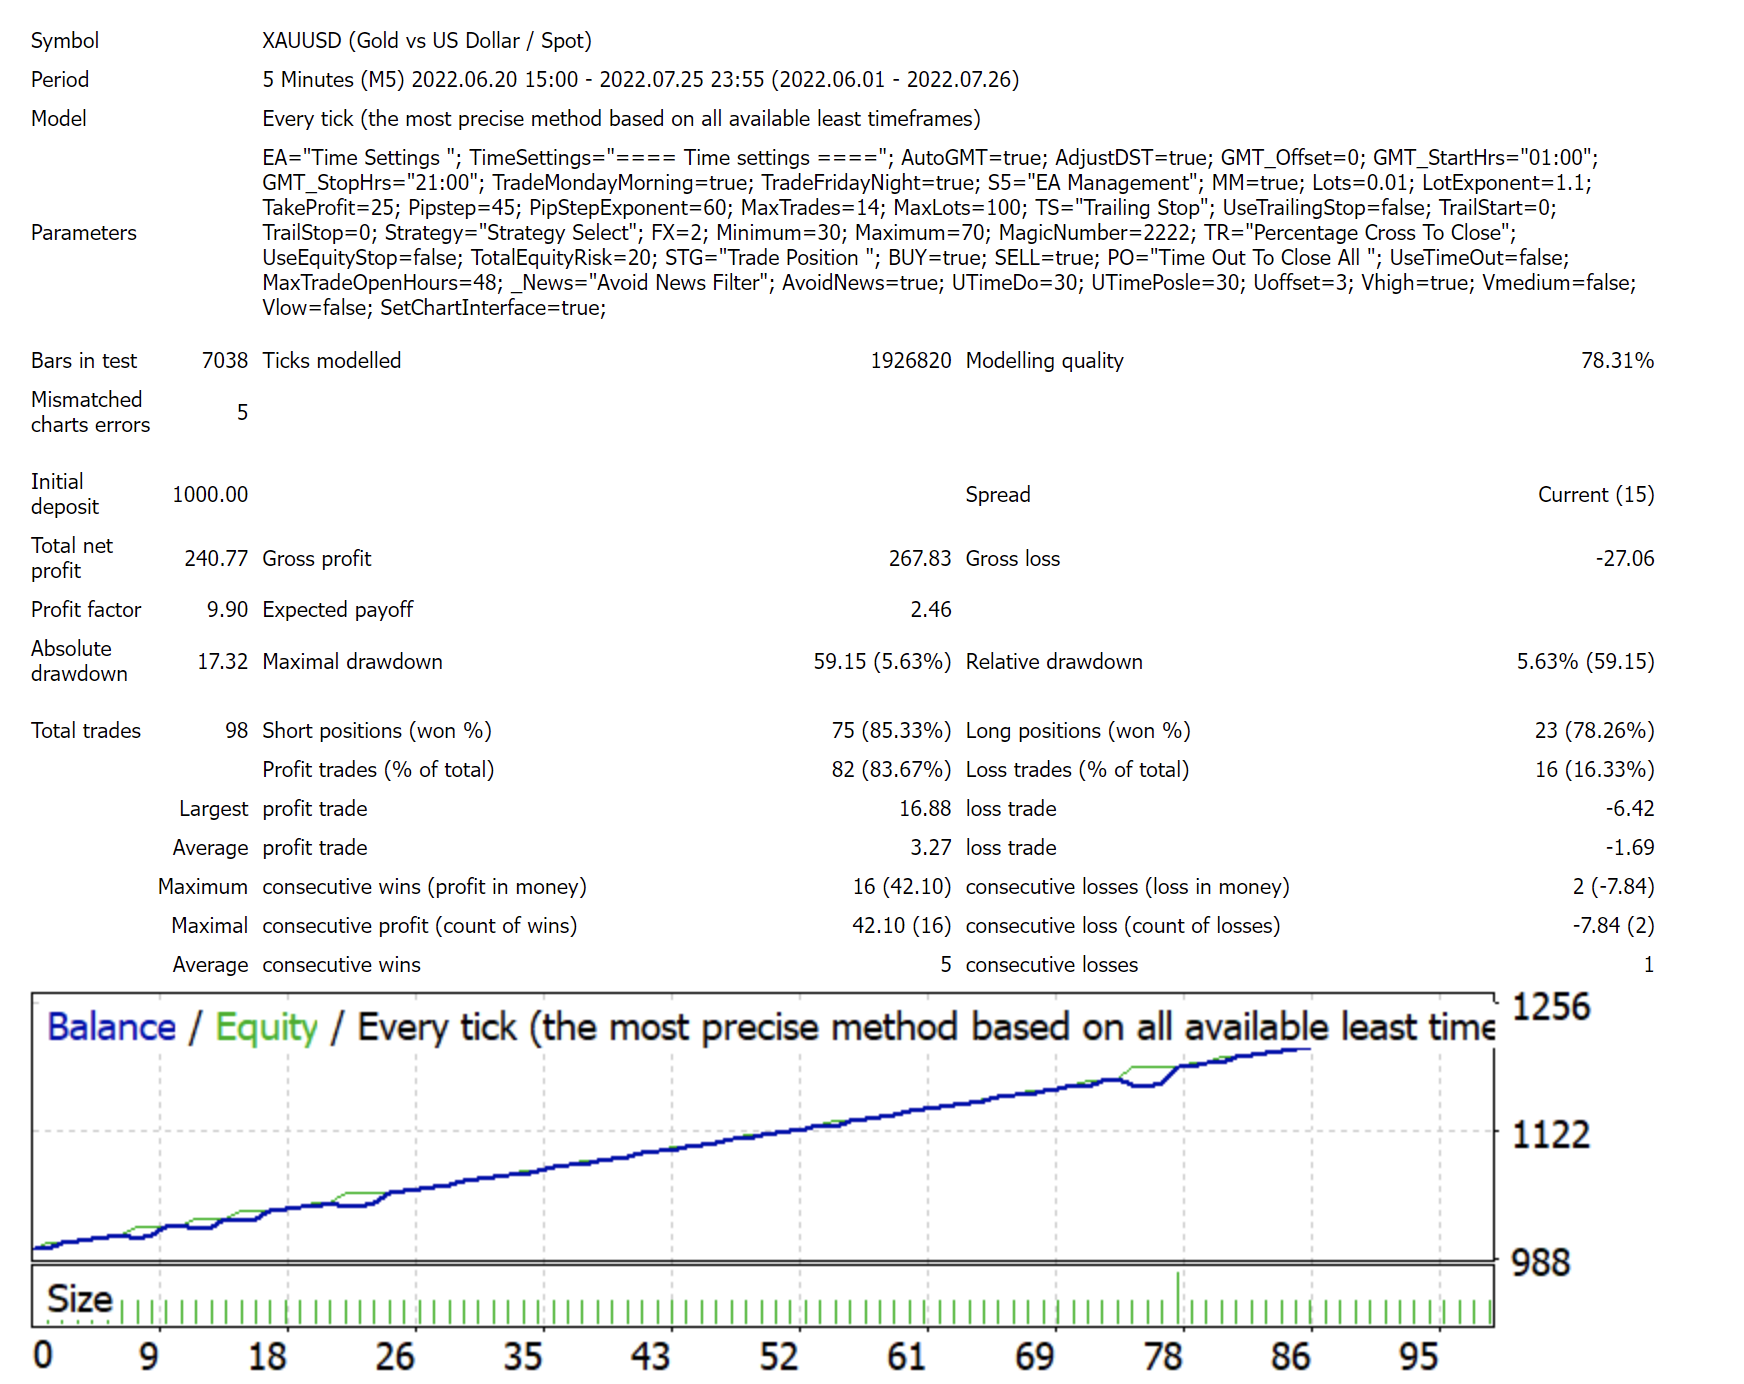Click the Model value 'Every tick' description
This screenshot has width=1744, height=1384.
click(x=621, y=119)
